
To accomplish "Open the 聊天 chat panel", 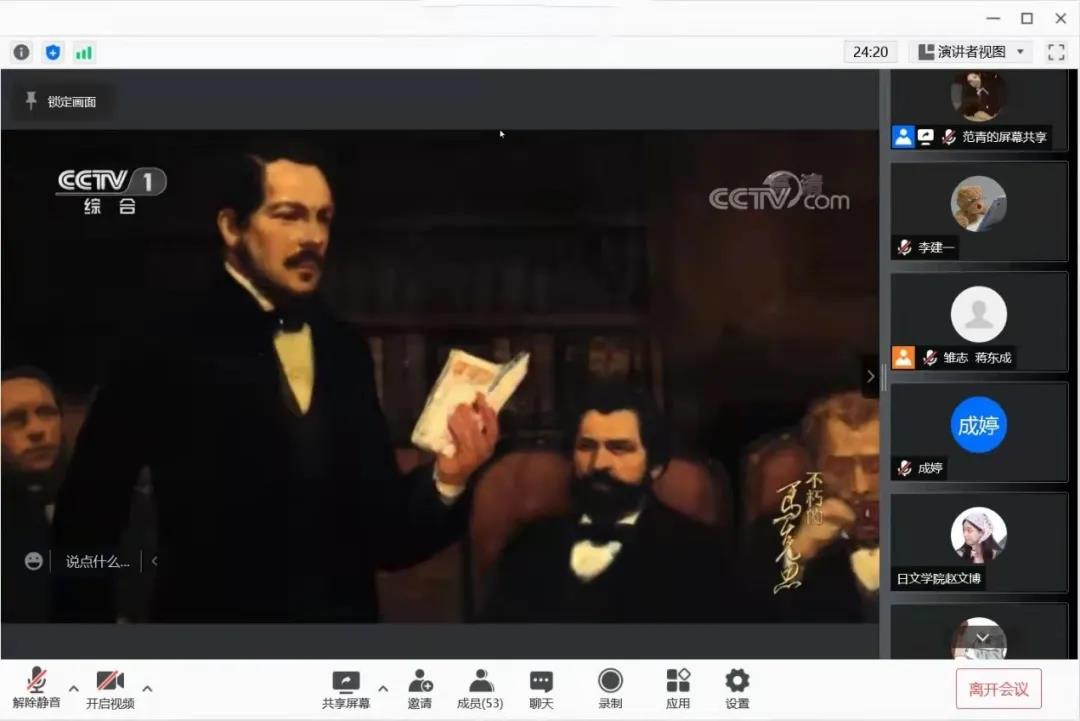I will pos(541,689).
